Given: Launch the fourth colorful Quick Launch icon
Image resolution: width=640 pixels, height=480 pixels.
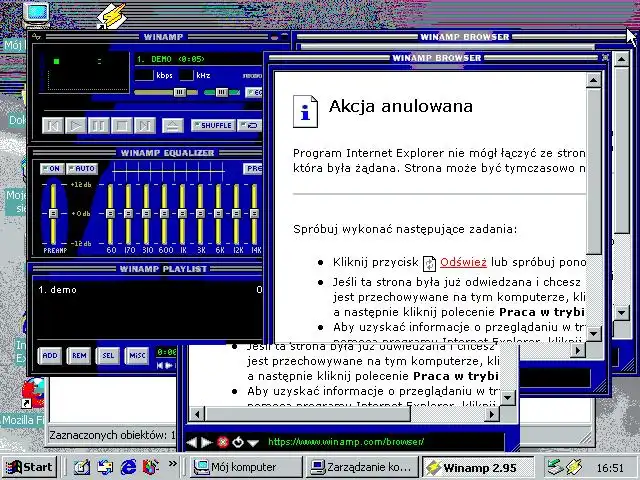Looking at the screenshot, I should (x=151, y=467).
